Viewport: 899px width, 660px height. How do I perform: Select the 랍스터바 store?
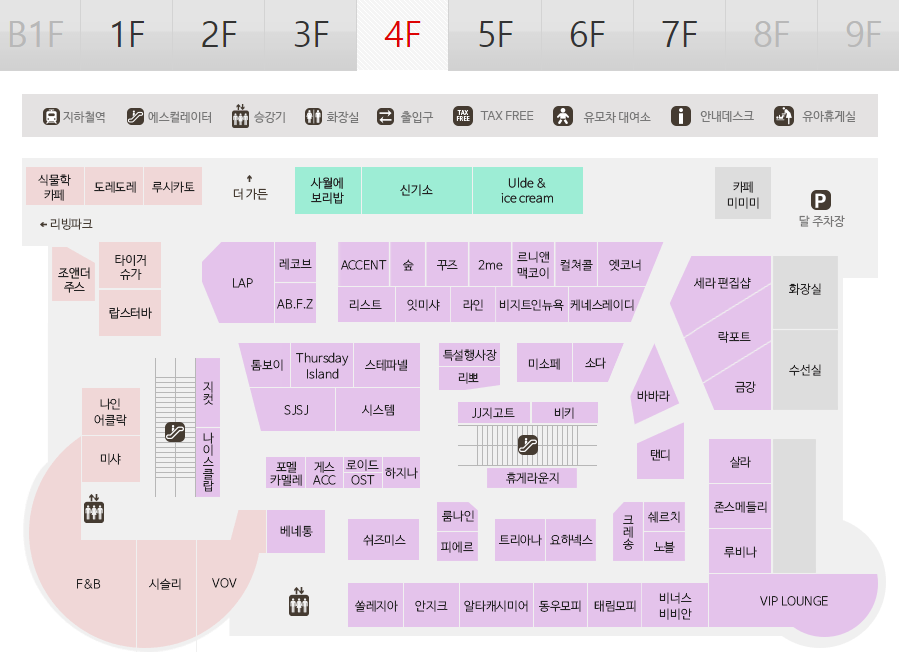point(130,313)
